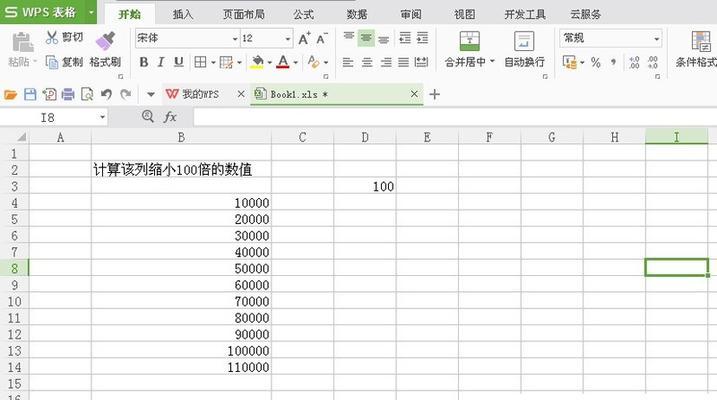
Task: Apply cell borders icon
Action: (x=200, y=62)
